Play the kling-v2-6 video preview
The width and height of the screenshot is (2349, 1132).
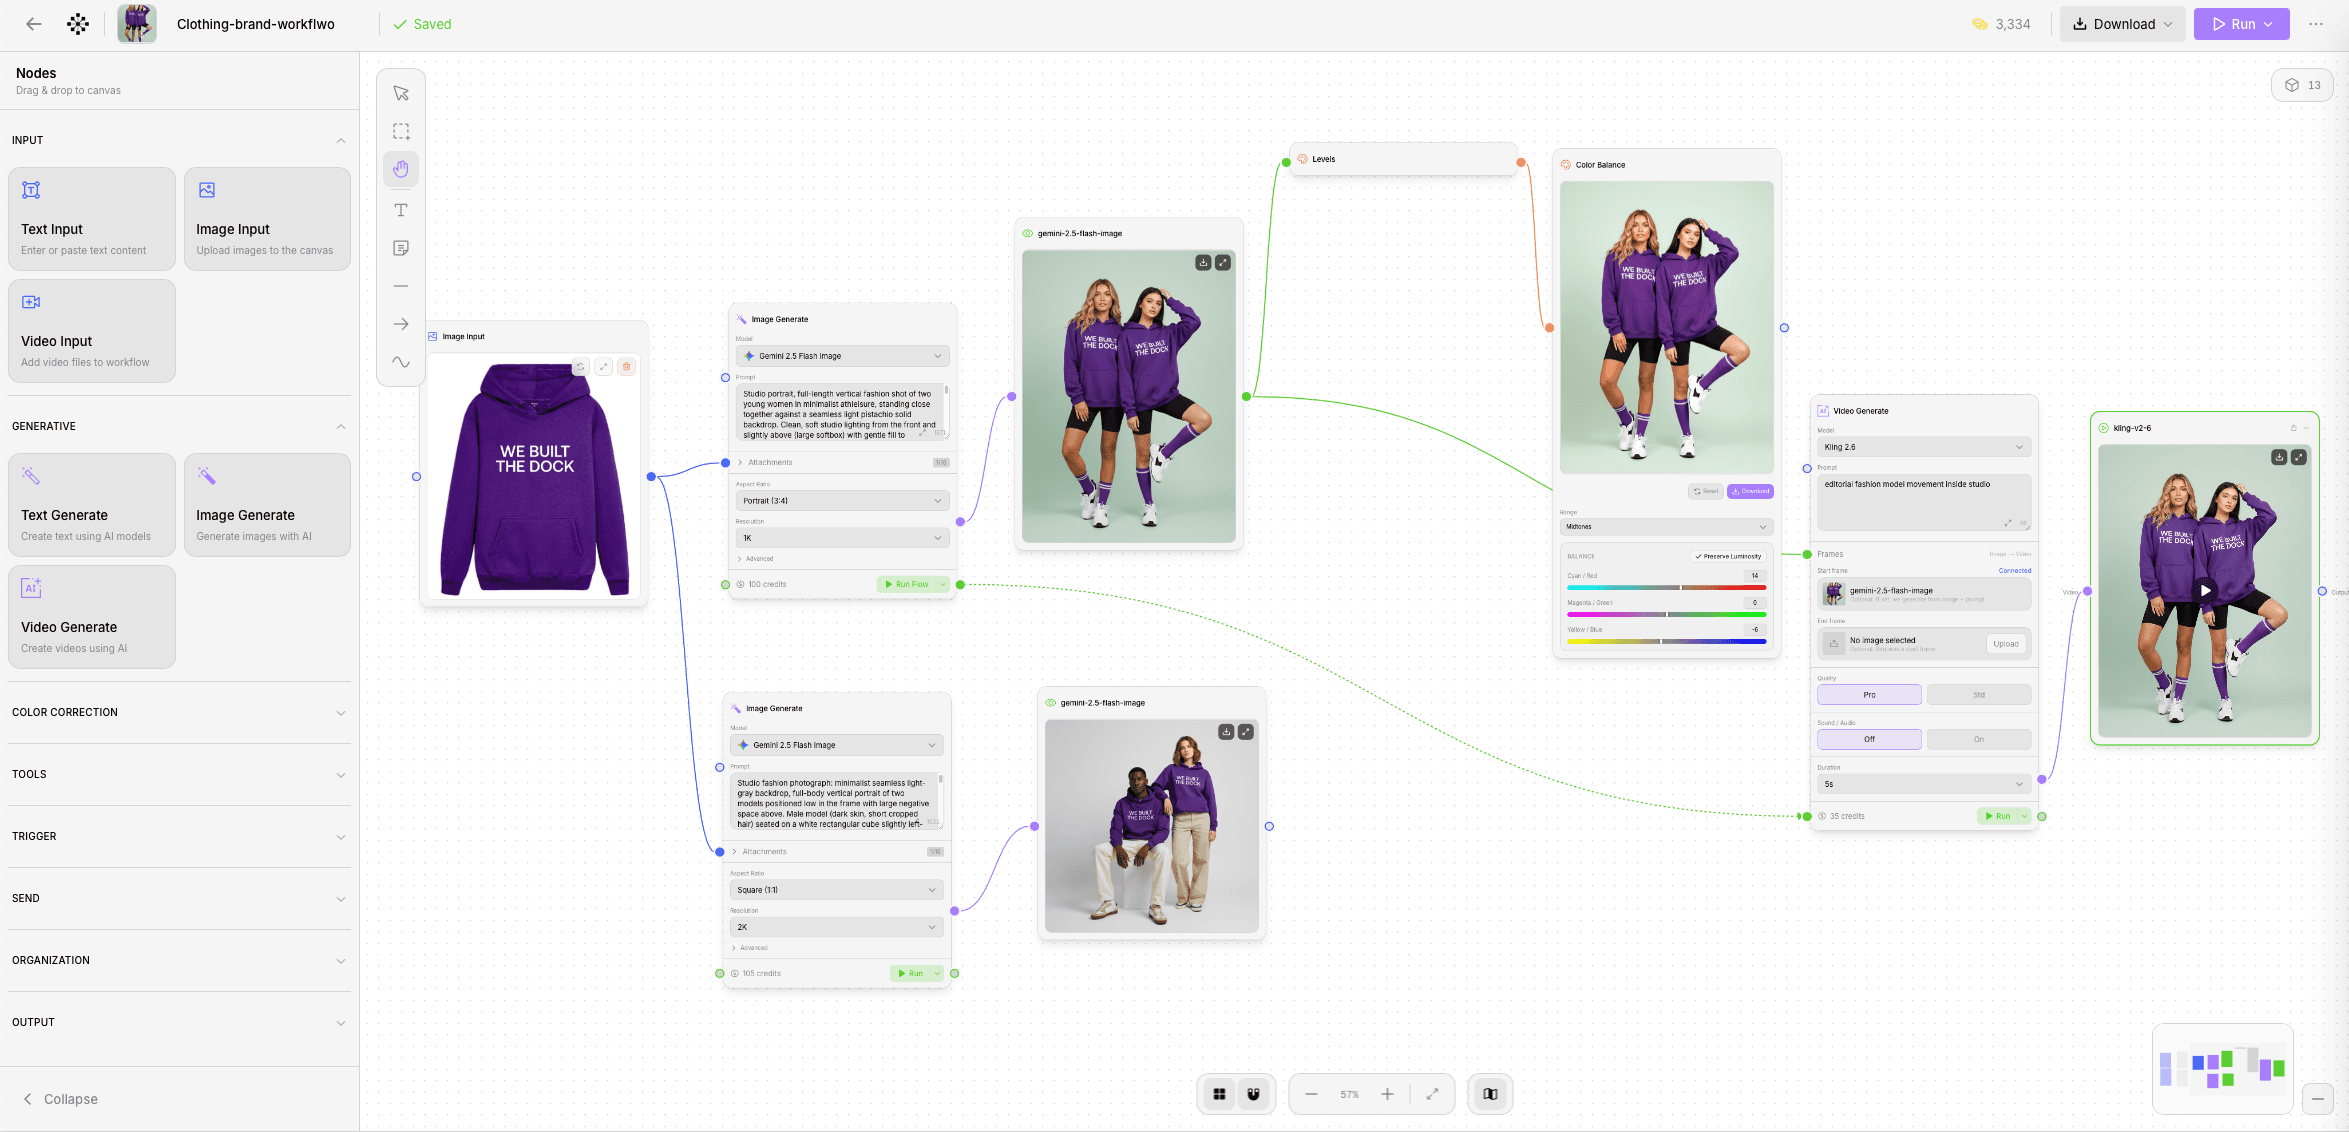2204,591
